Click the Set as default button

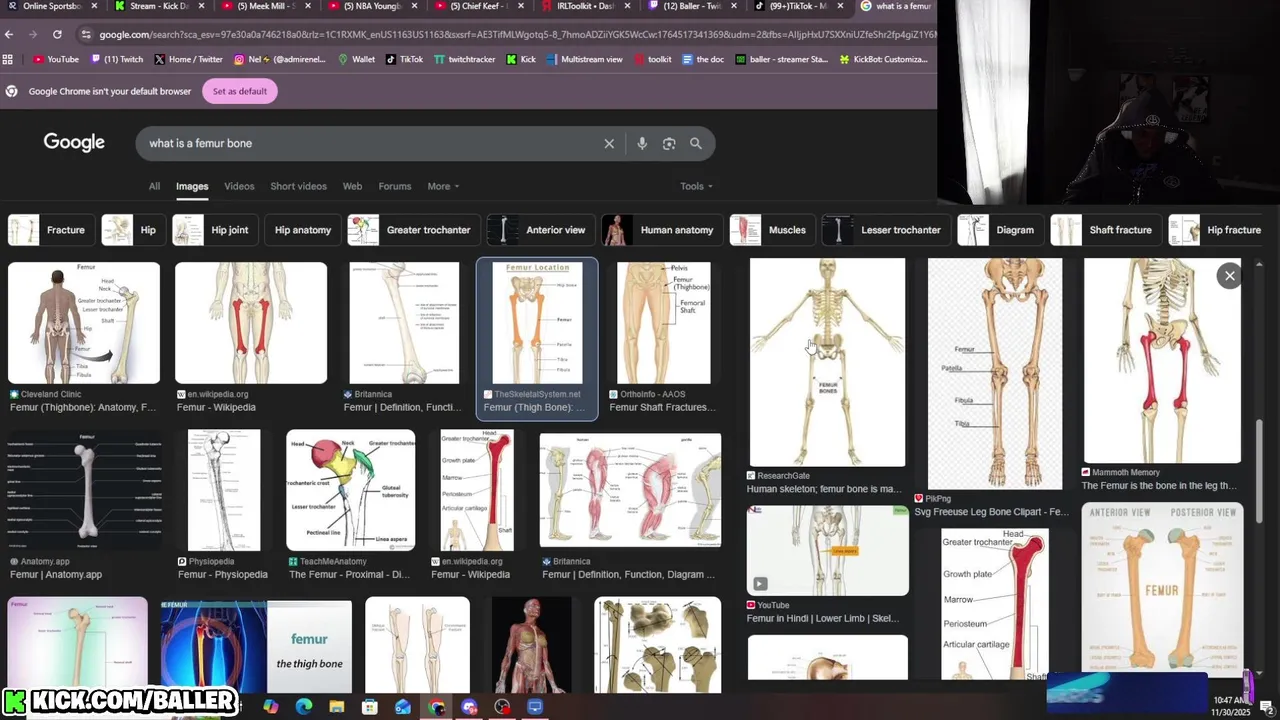(239, 91)
